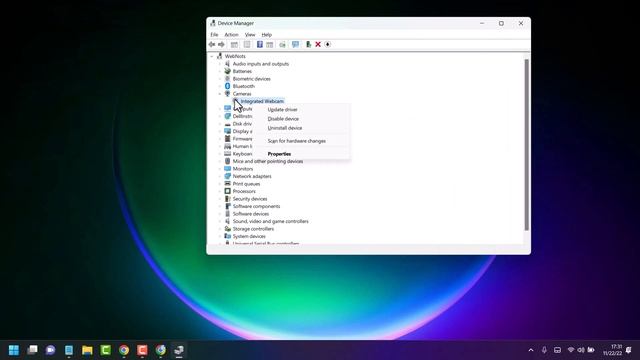
Task: Click the down-arrow Disable device toolbar icon
Action: pyautogui.click(x=328, y=44)
